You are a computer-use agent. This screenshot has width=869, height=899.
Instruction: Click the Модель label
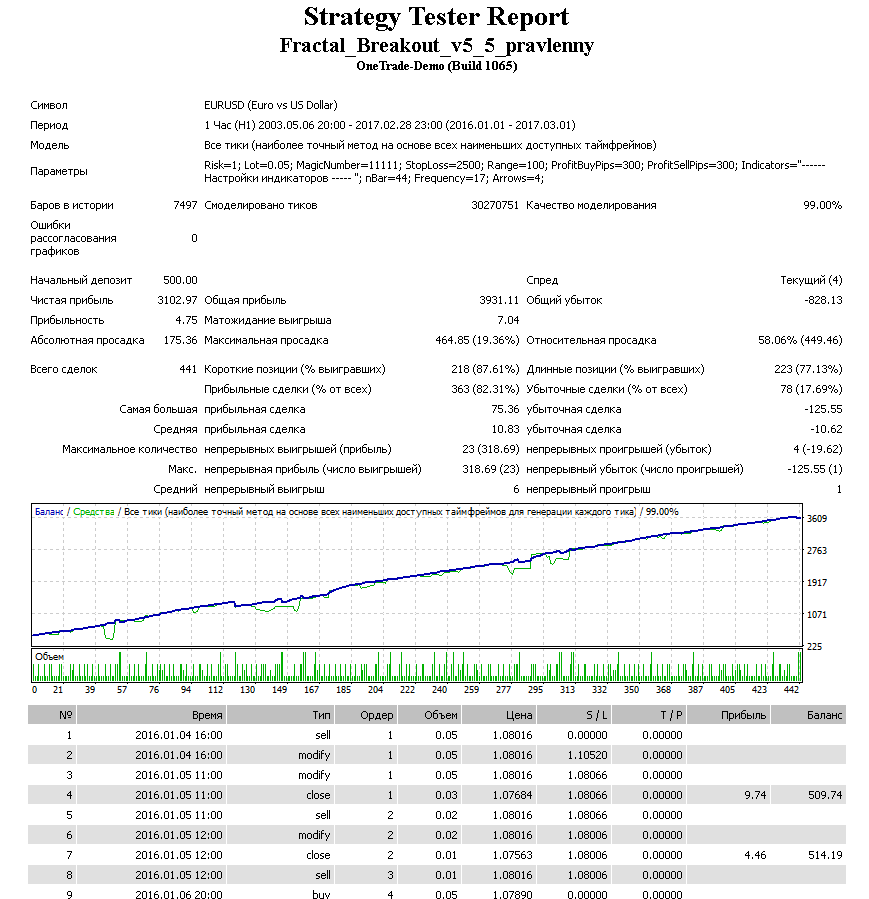pyautogui.click(x=49, y=145)
